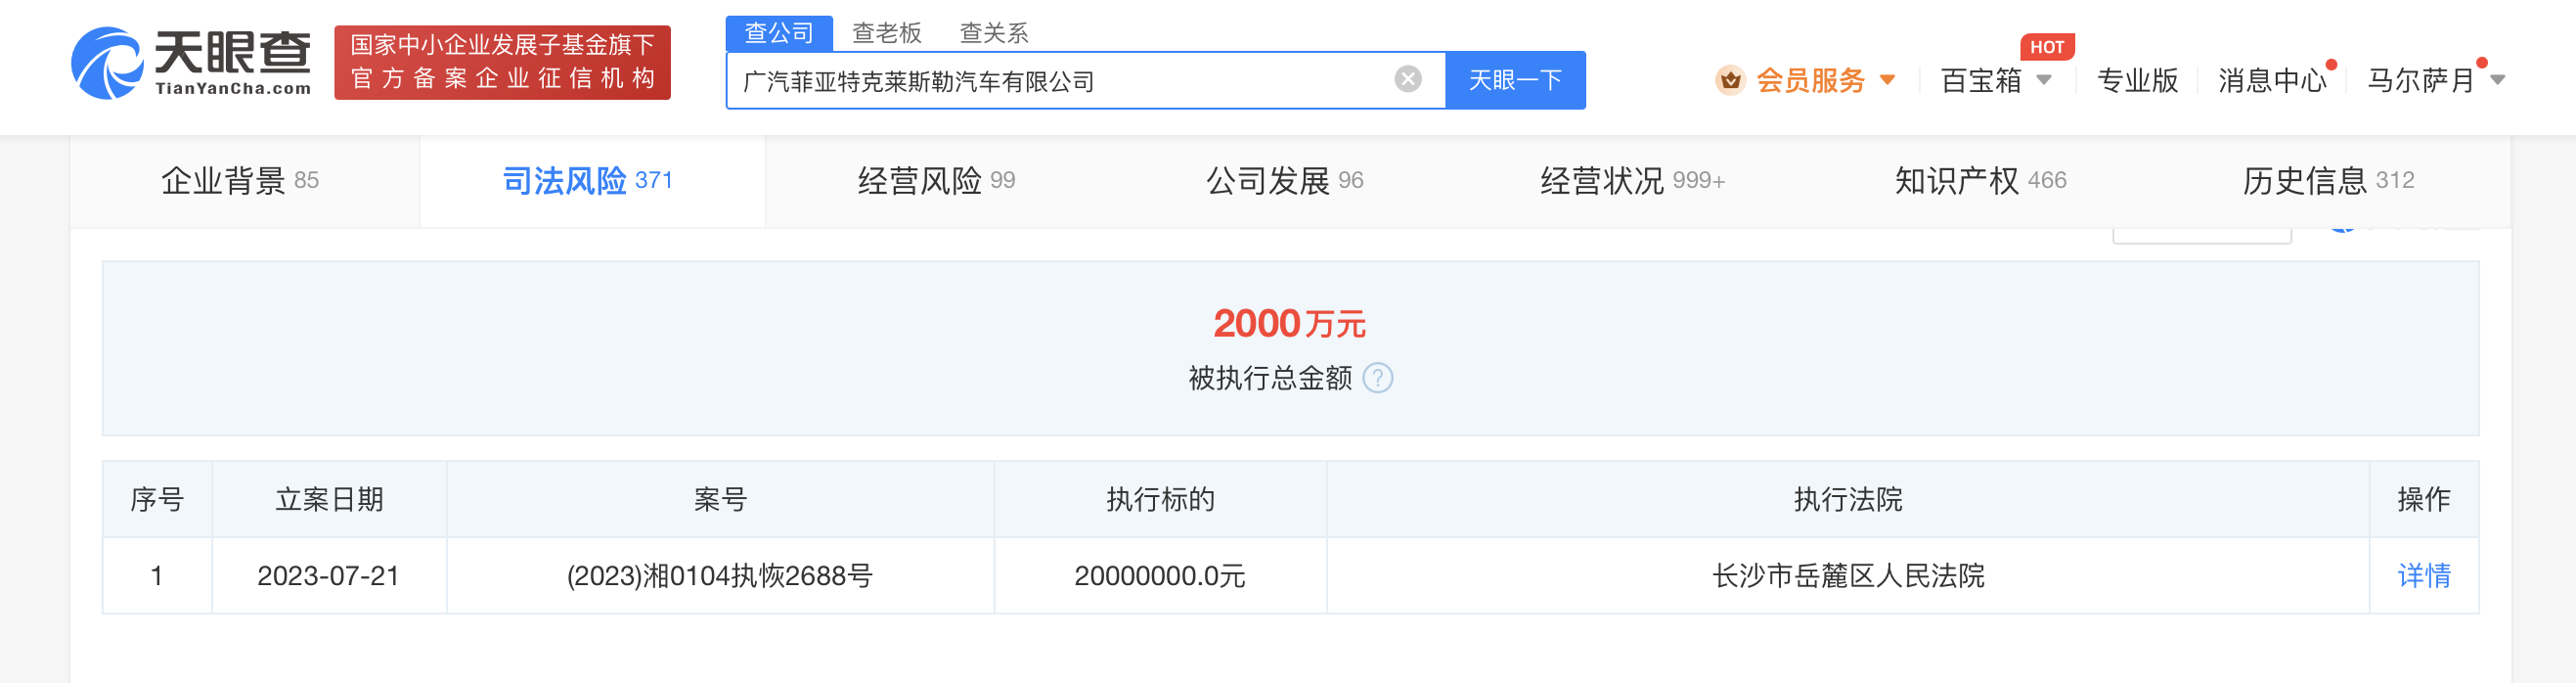The height and width of the screenshot is (683, 2576).
Task: Expand the 百宝箱 dropdown arrow
Action: (x=2044, y=80)
